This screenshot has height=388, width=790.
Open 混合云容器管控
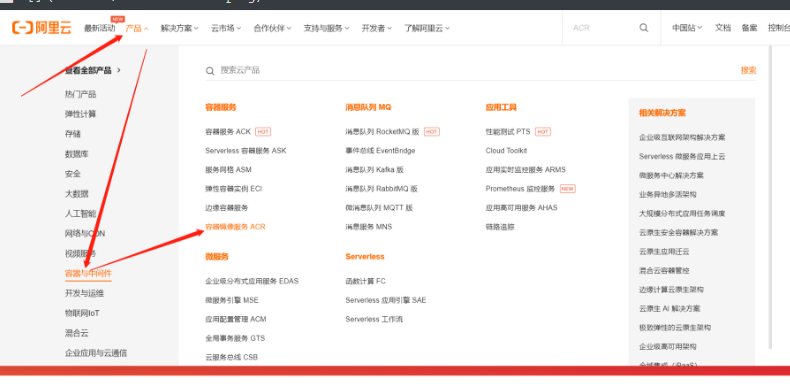[664, 271]
